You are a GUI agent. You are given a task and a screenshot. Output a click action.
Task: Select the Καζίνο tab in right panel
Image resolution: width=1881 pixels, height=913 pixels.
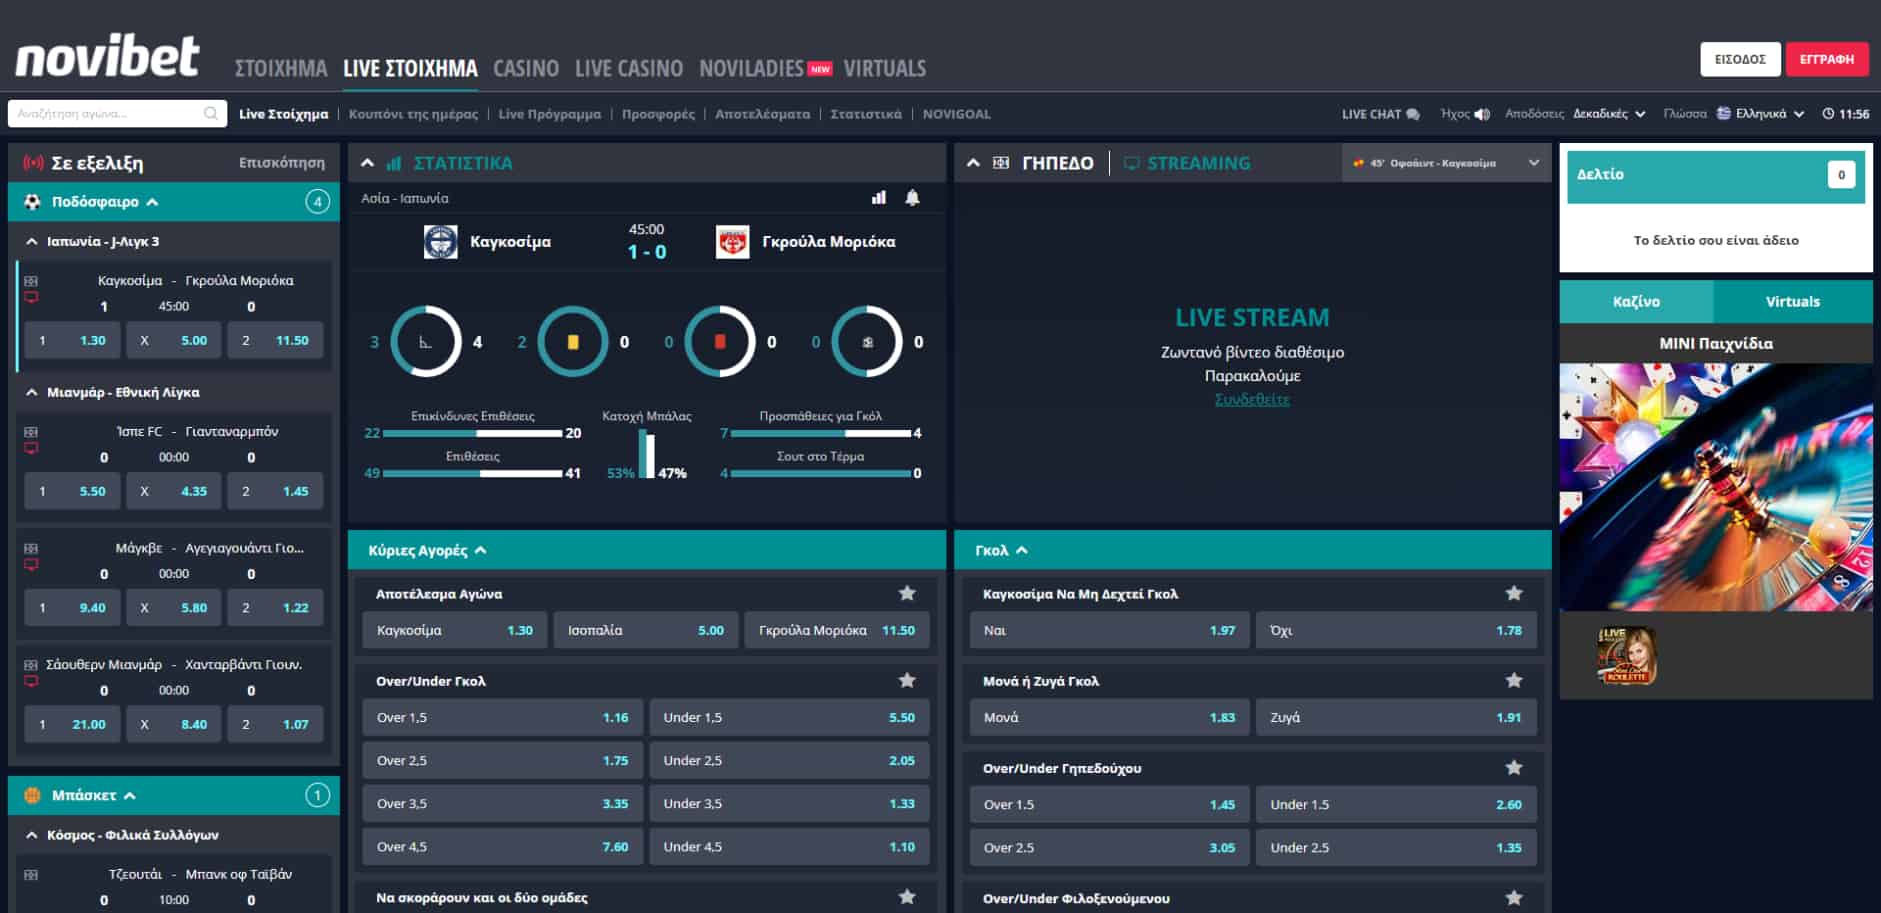tap(1636, 301)
